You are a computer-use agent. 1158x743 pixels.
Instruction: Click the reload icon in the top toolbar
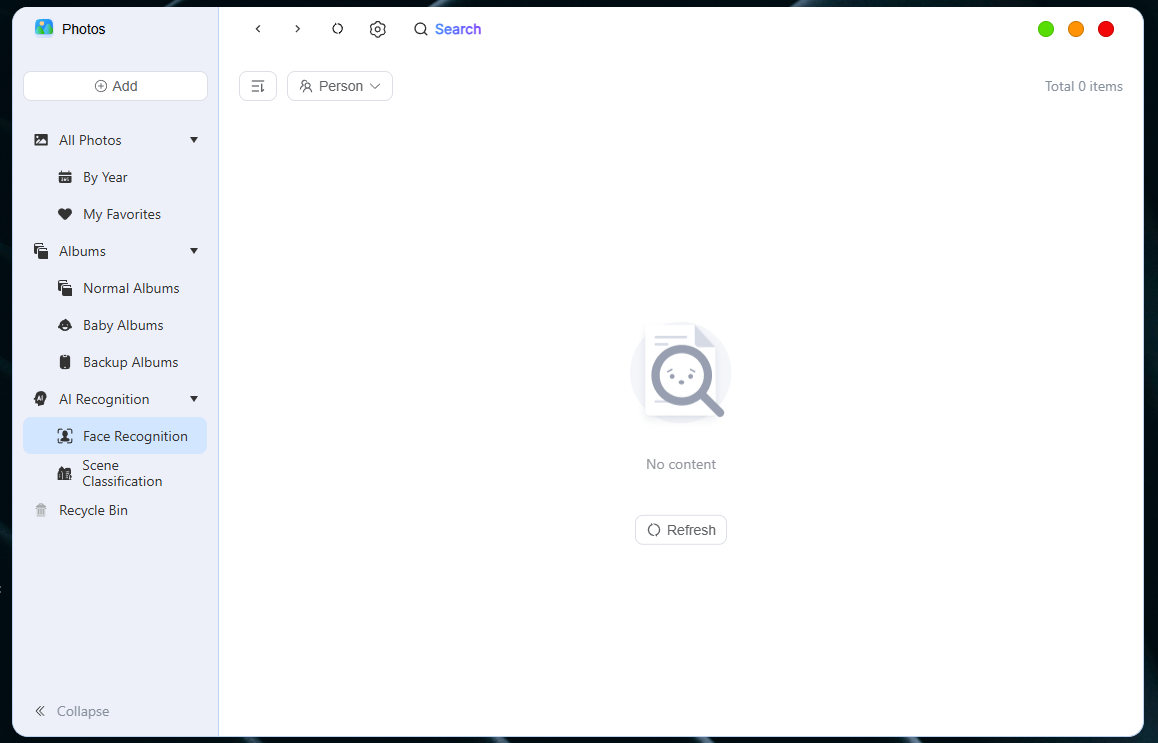pos(338,29)
